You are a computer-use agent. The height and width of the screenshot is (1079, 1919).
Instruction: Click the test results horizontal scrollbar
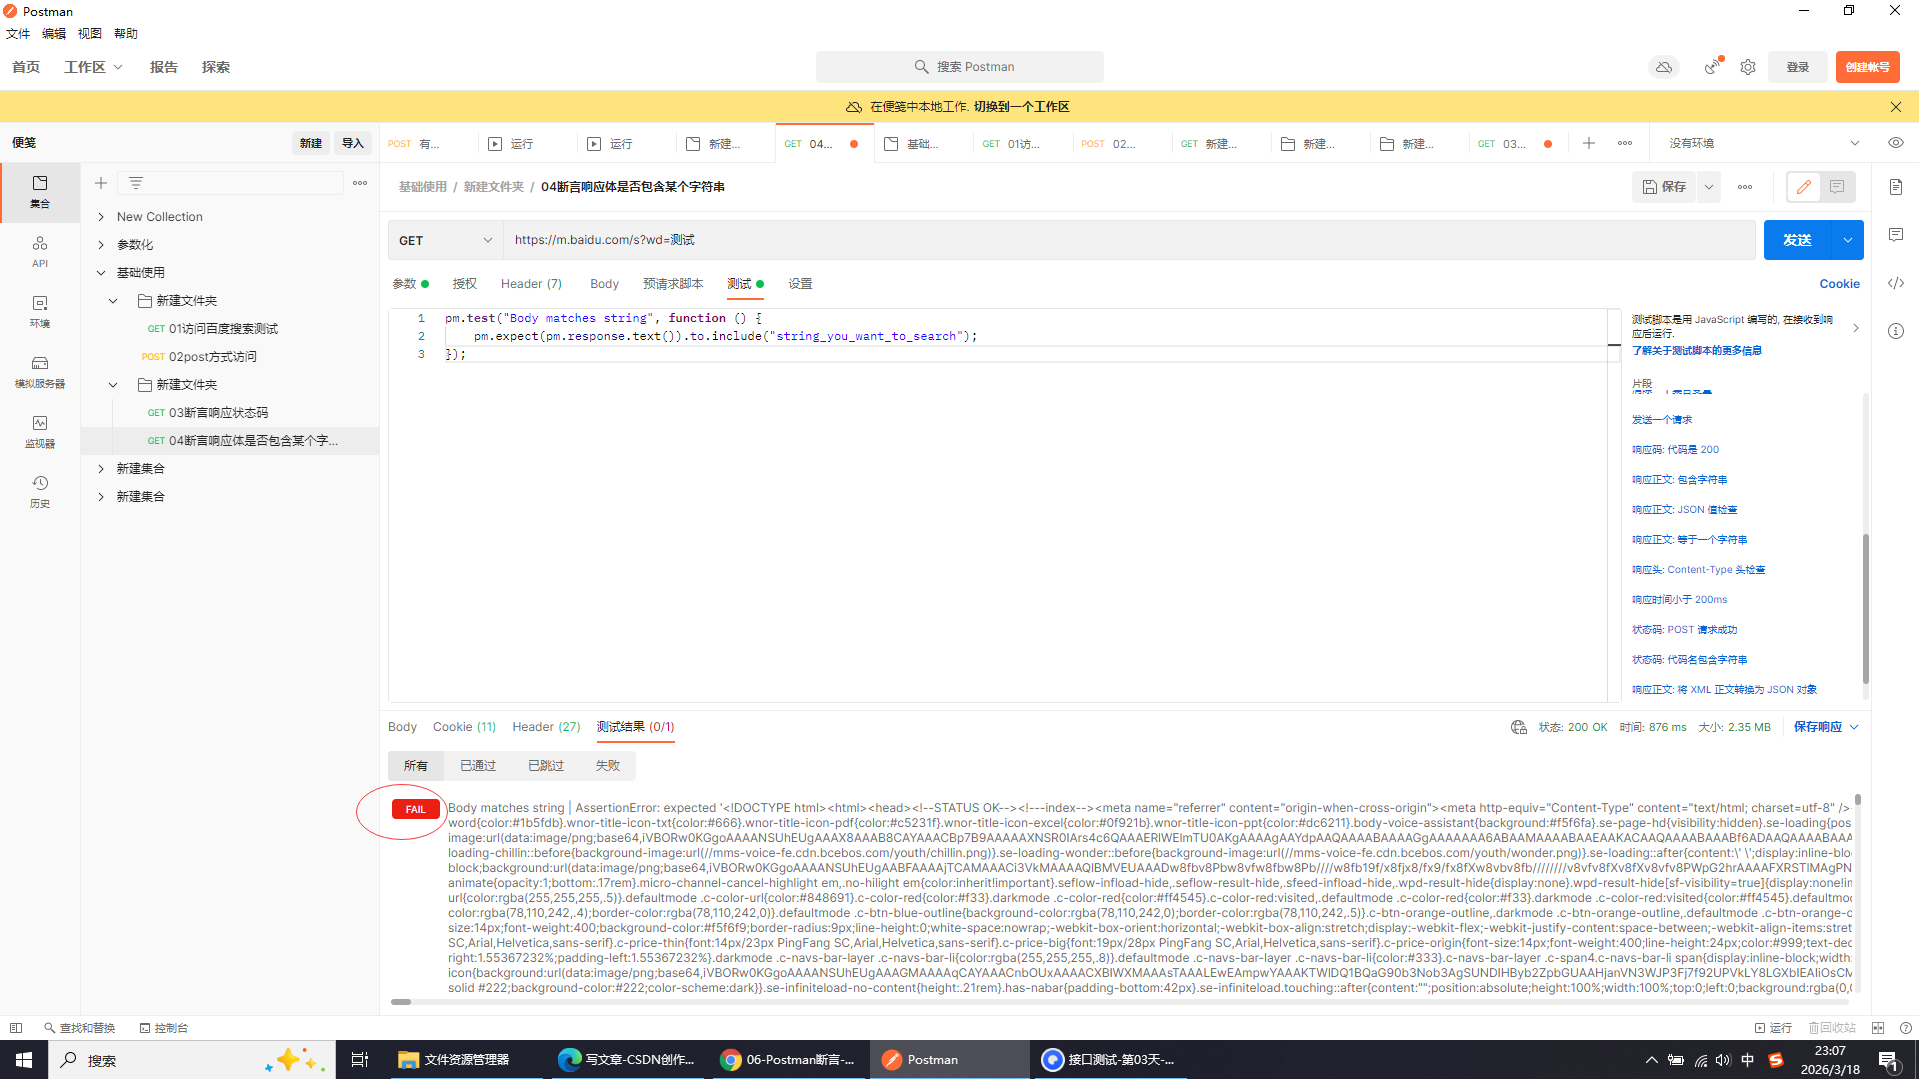[x=401, y=1001]
